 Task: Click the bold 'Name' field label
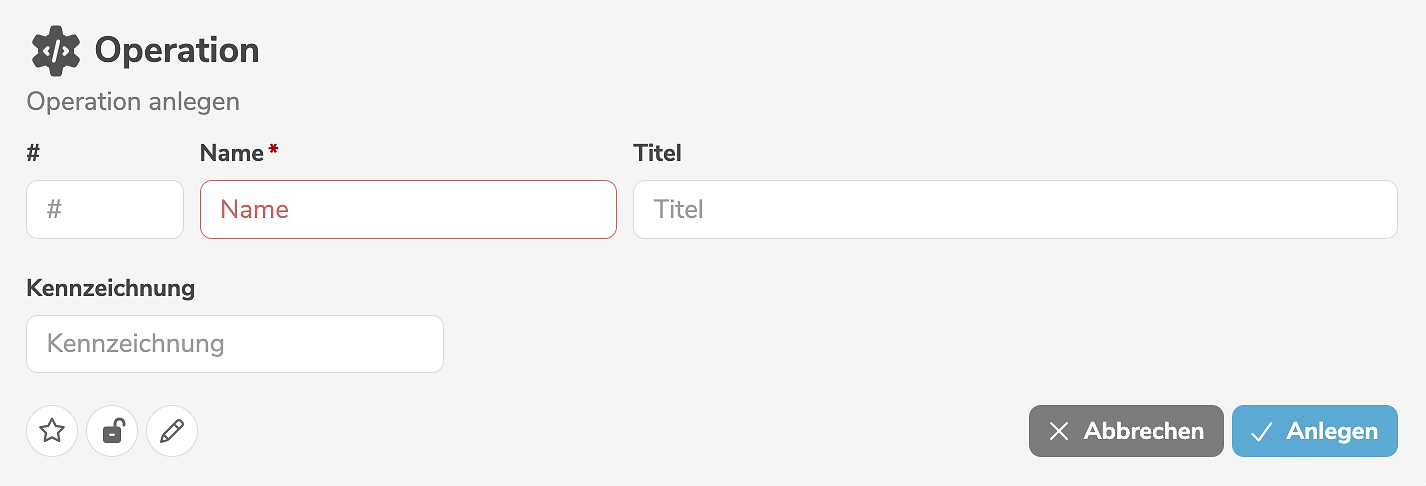pyautogui.click(x=231, y=153)
